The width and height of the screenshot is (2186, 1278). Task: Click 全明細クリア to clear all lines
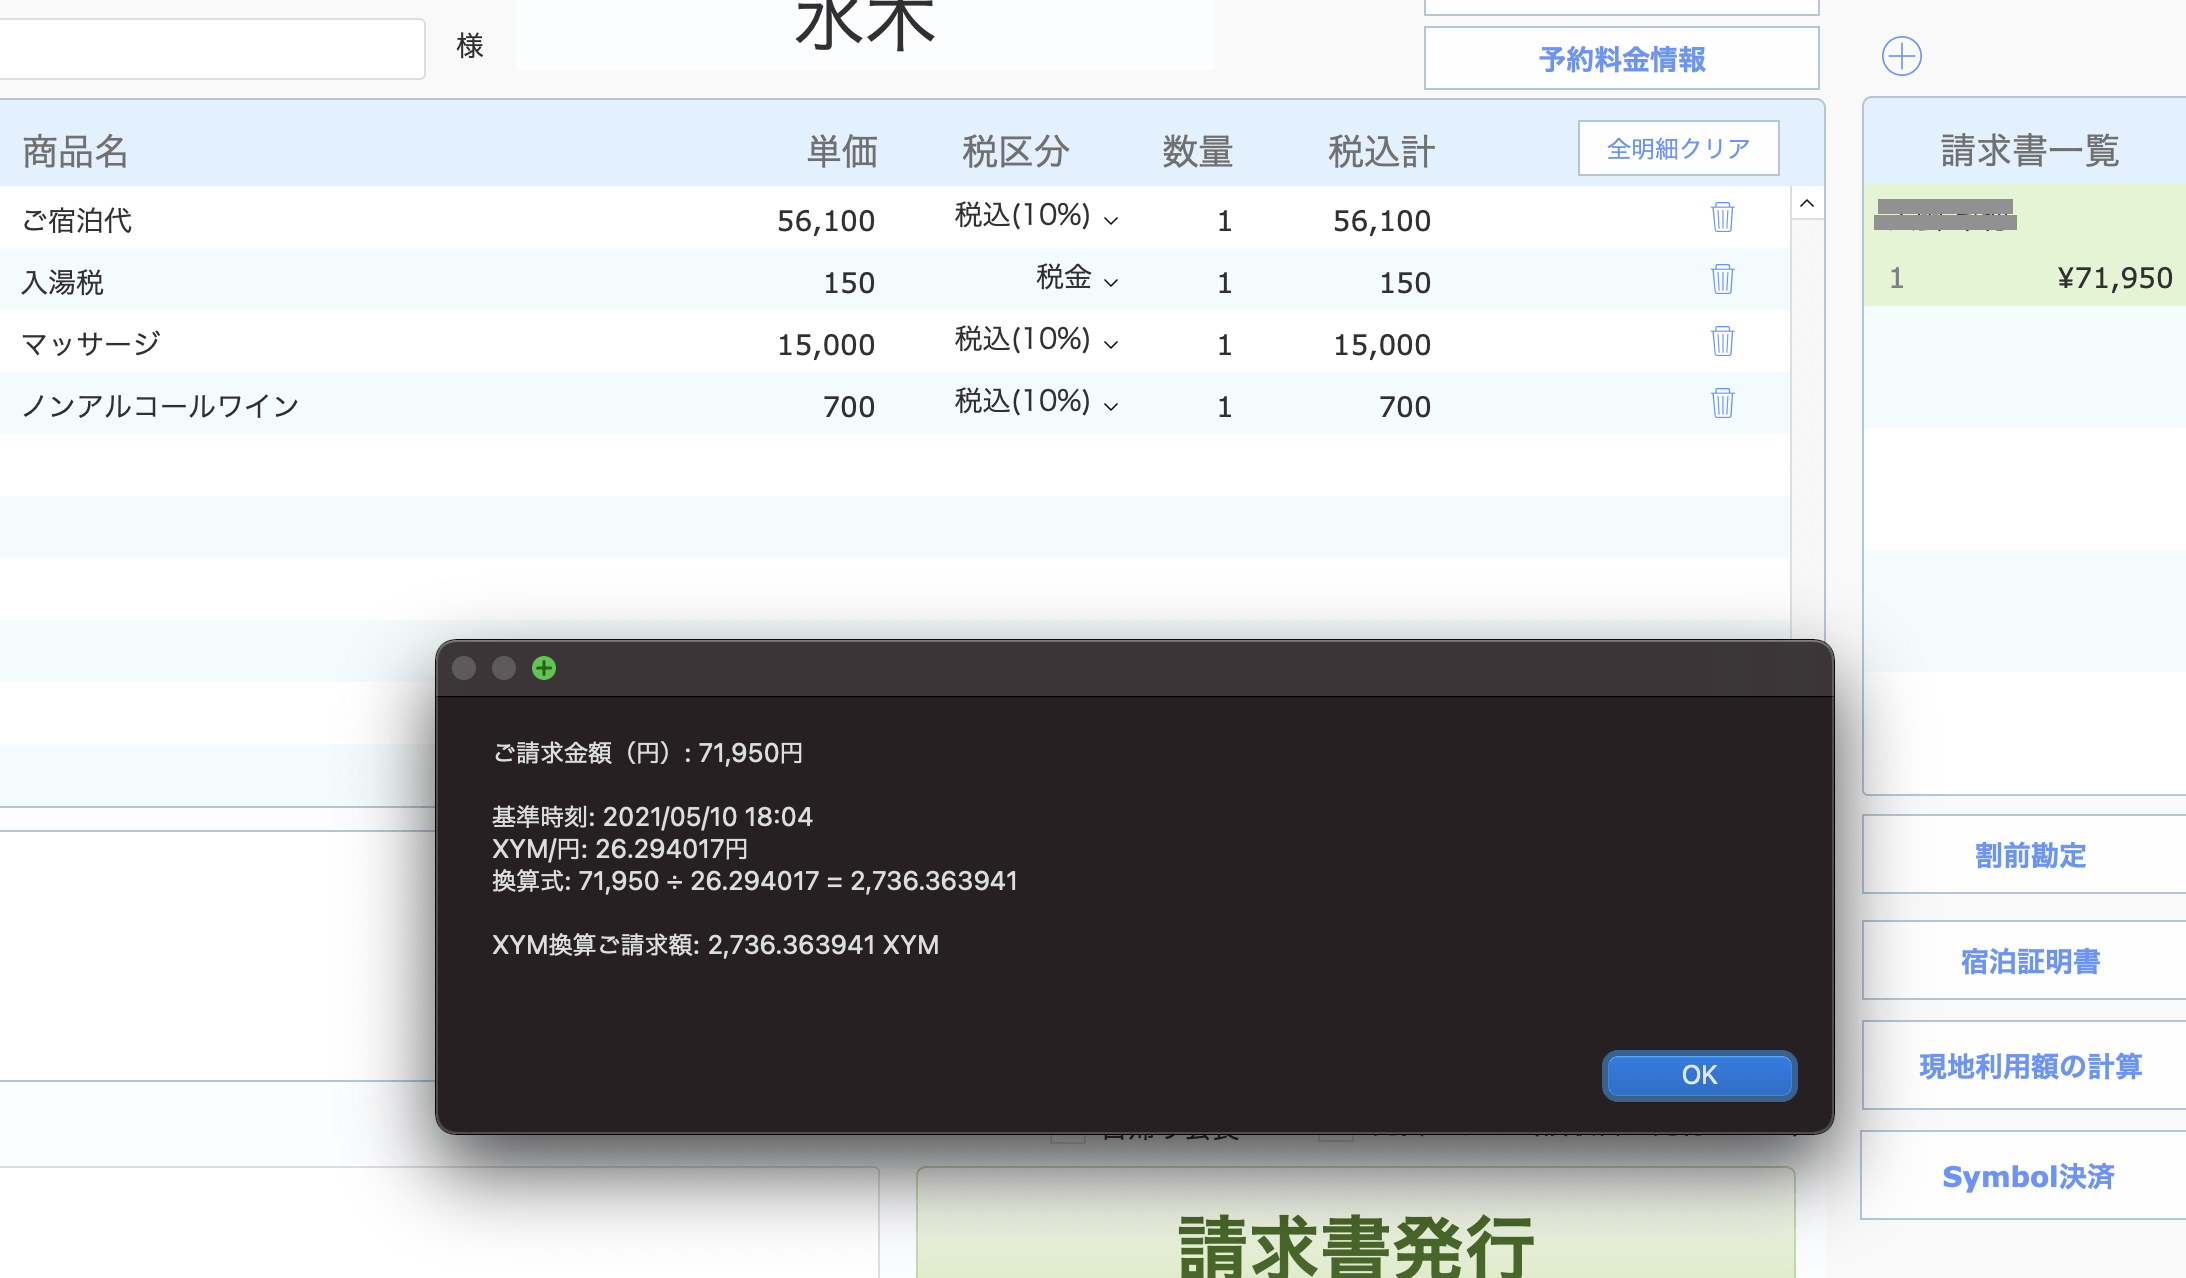pos(1678,149)
